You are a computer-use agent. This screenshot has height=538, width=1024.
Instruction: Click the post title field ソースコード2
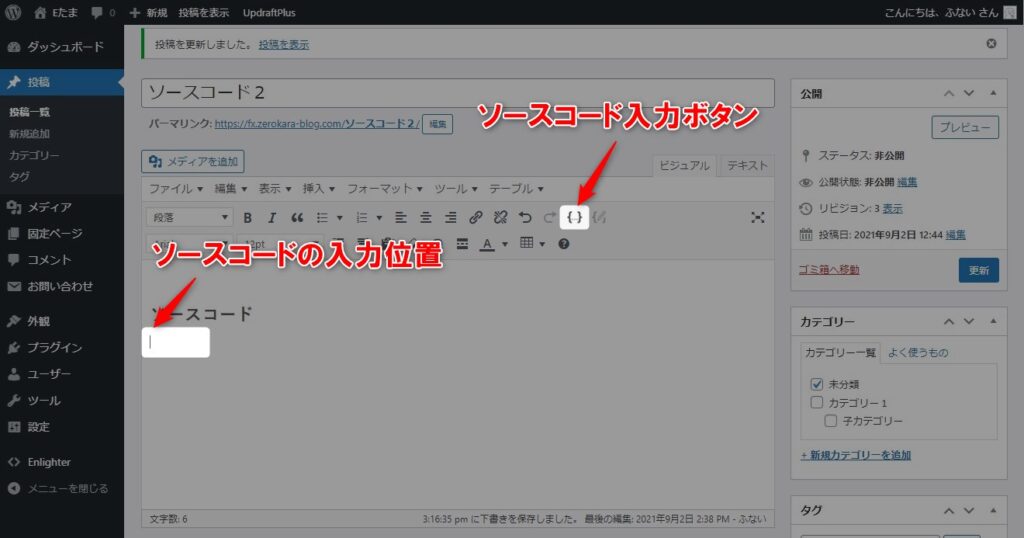458,93
